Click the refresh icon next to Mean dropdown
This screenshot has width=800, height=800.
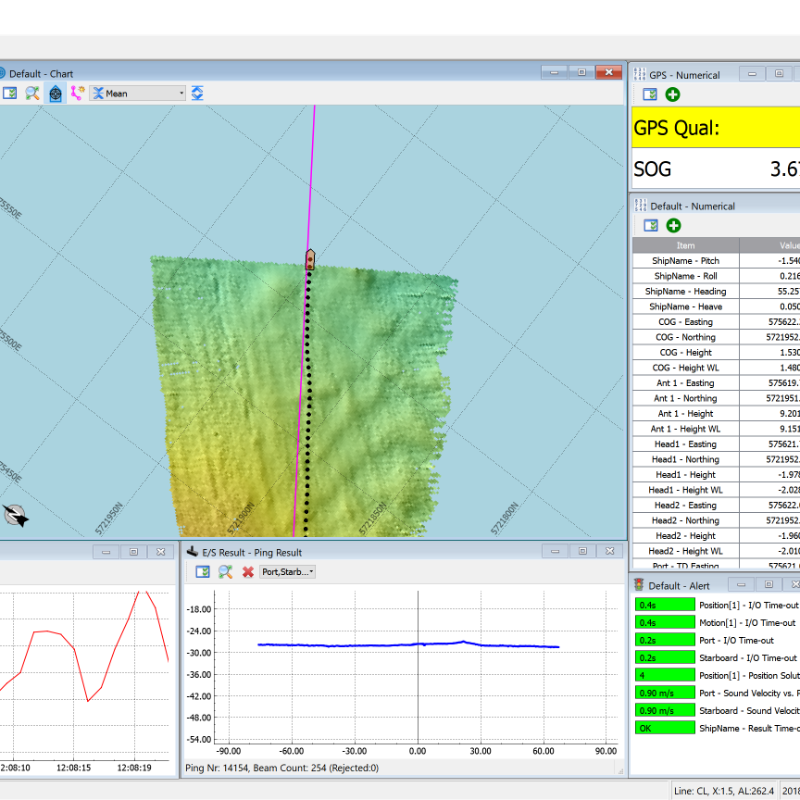(x=197, y=92)
